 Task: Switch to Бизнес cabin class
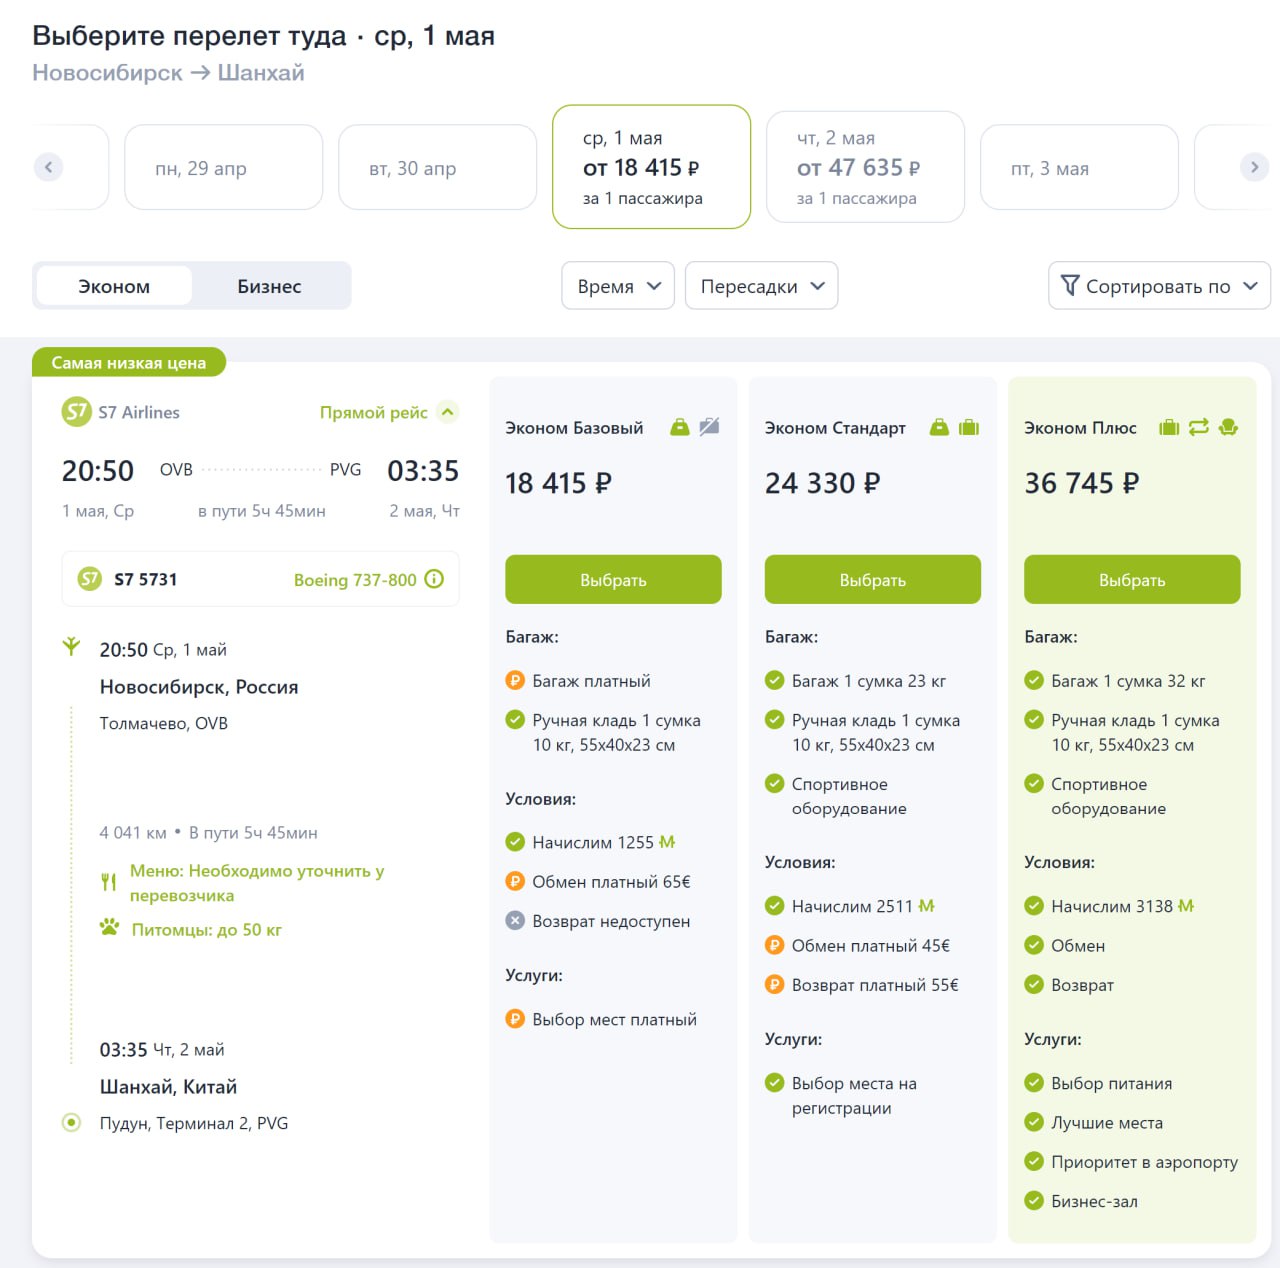[269, 286]
